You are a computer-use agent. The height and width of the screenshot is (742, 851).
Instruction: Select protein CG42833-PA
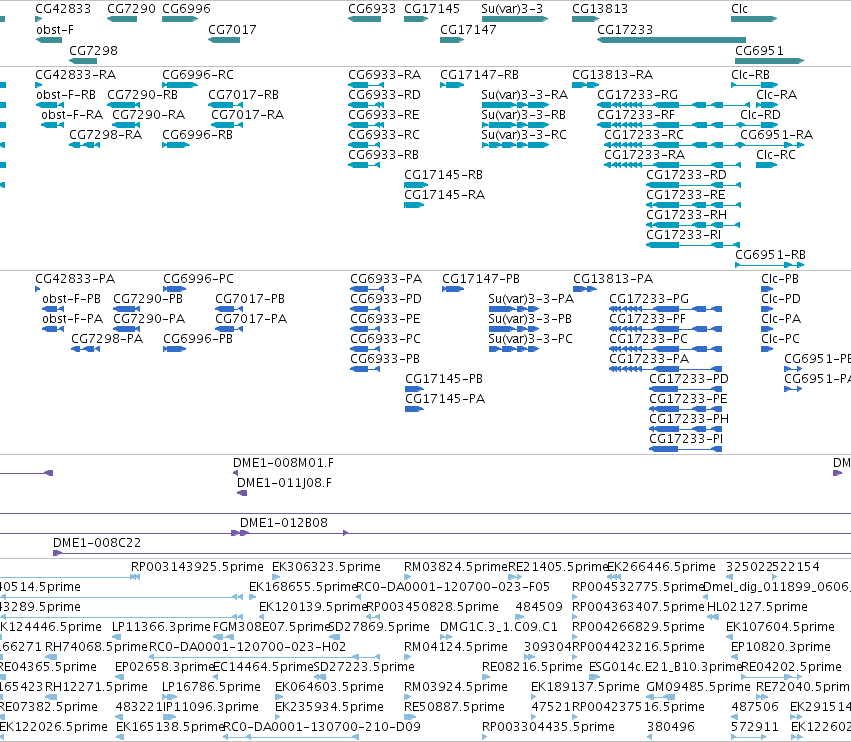(x=75, y=279)
